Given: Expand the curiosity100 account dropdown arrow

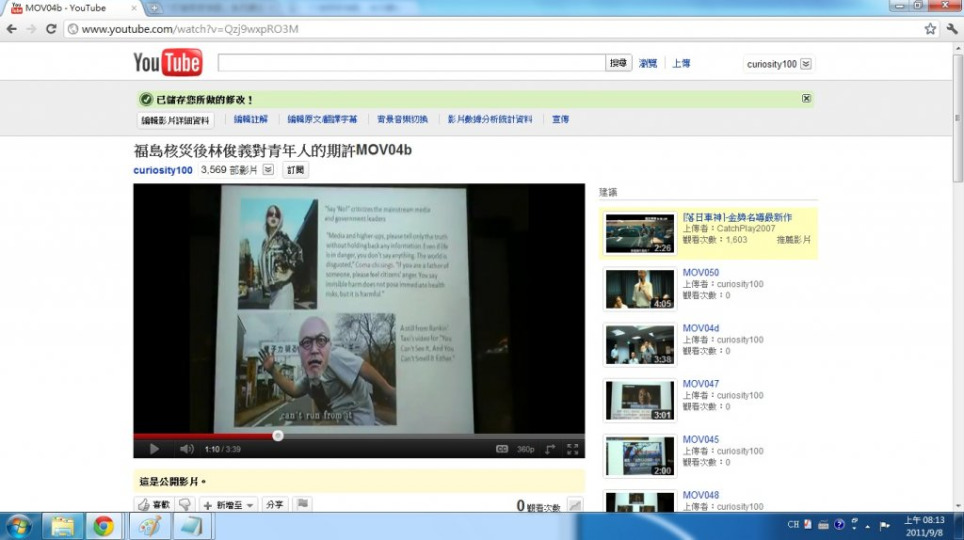Looking at the screenshot, I should point(806,64).
